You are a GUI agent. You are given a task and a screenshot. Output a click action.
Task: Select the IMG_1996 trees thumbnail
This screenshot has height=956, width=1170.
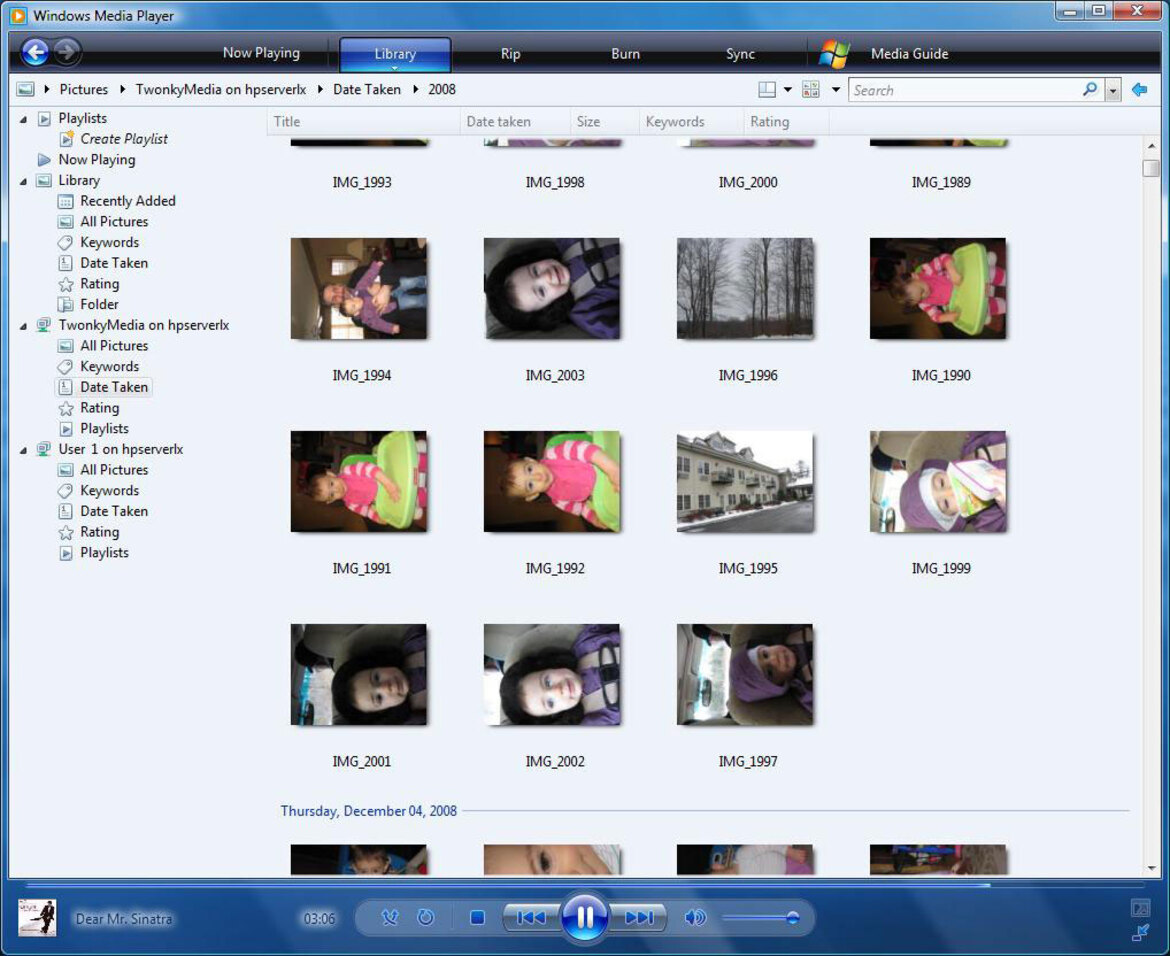click(745, 288)
